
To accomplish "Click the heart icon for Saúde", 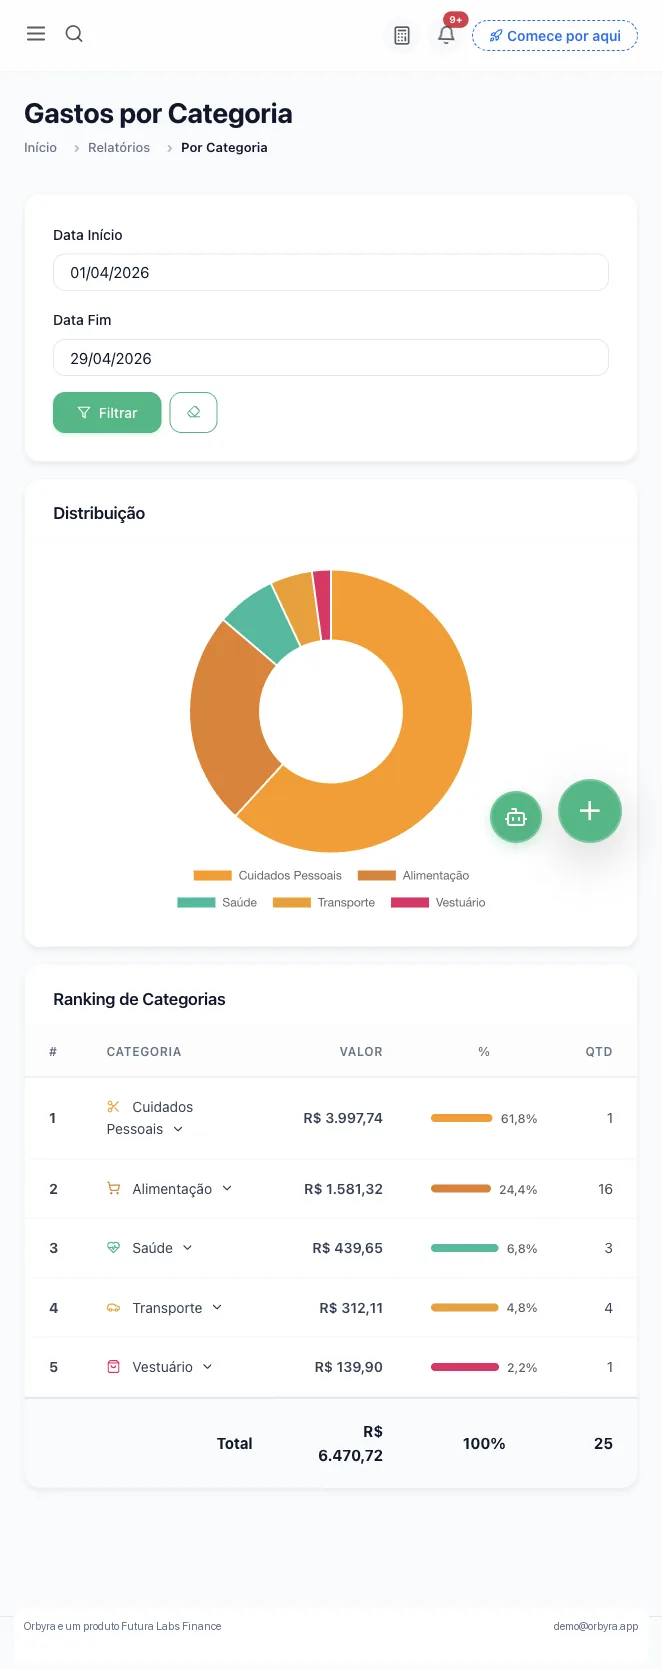I will (113, 1248).
